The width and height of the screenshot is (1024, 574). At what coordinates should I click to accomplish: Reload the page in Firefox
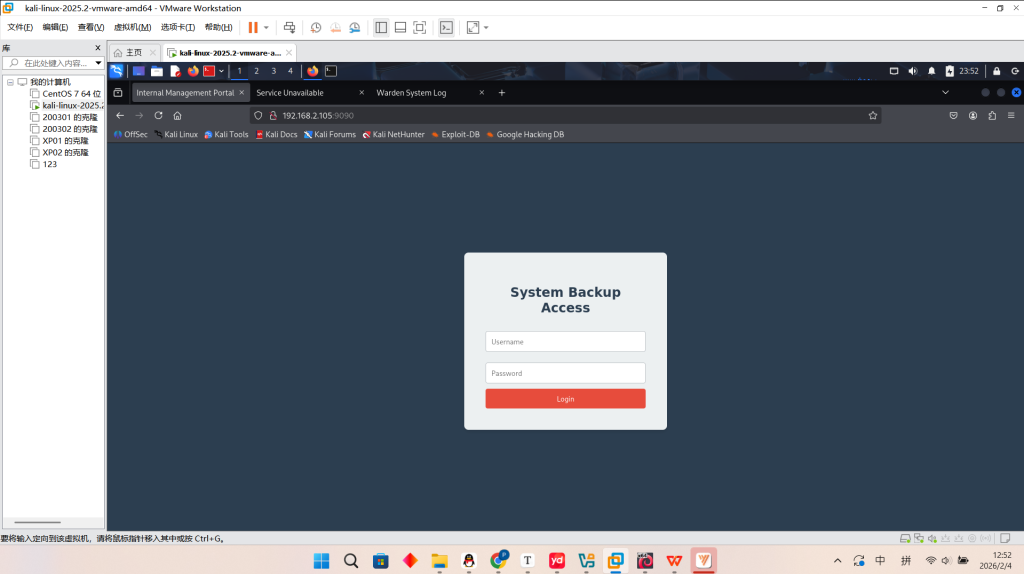point(158,115)
